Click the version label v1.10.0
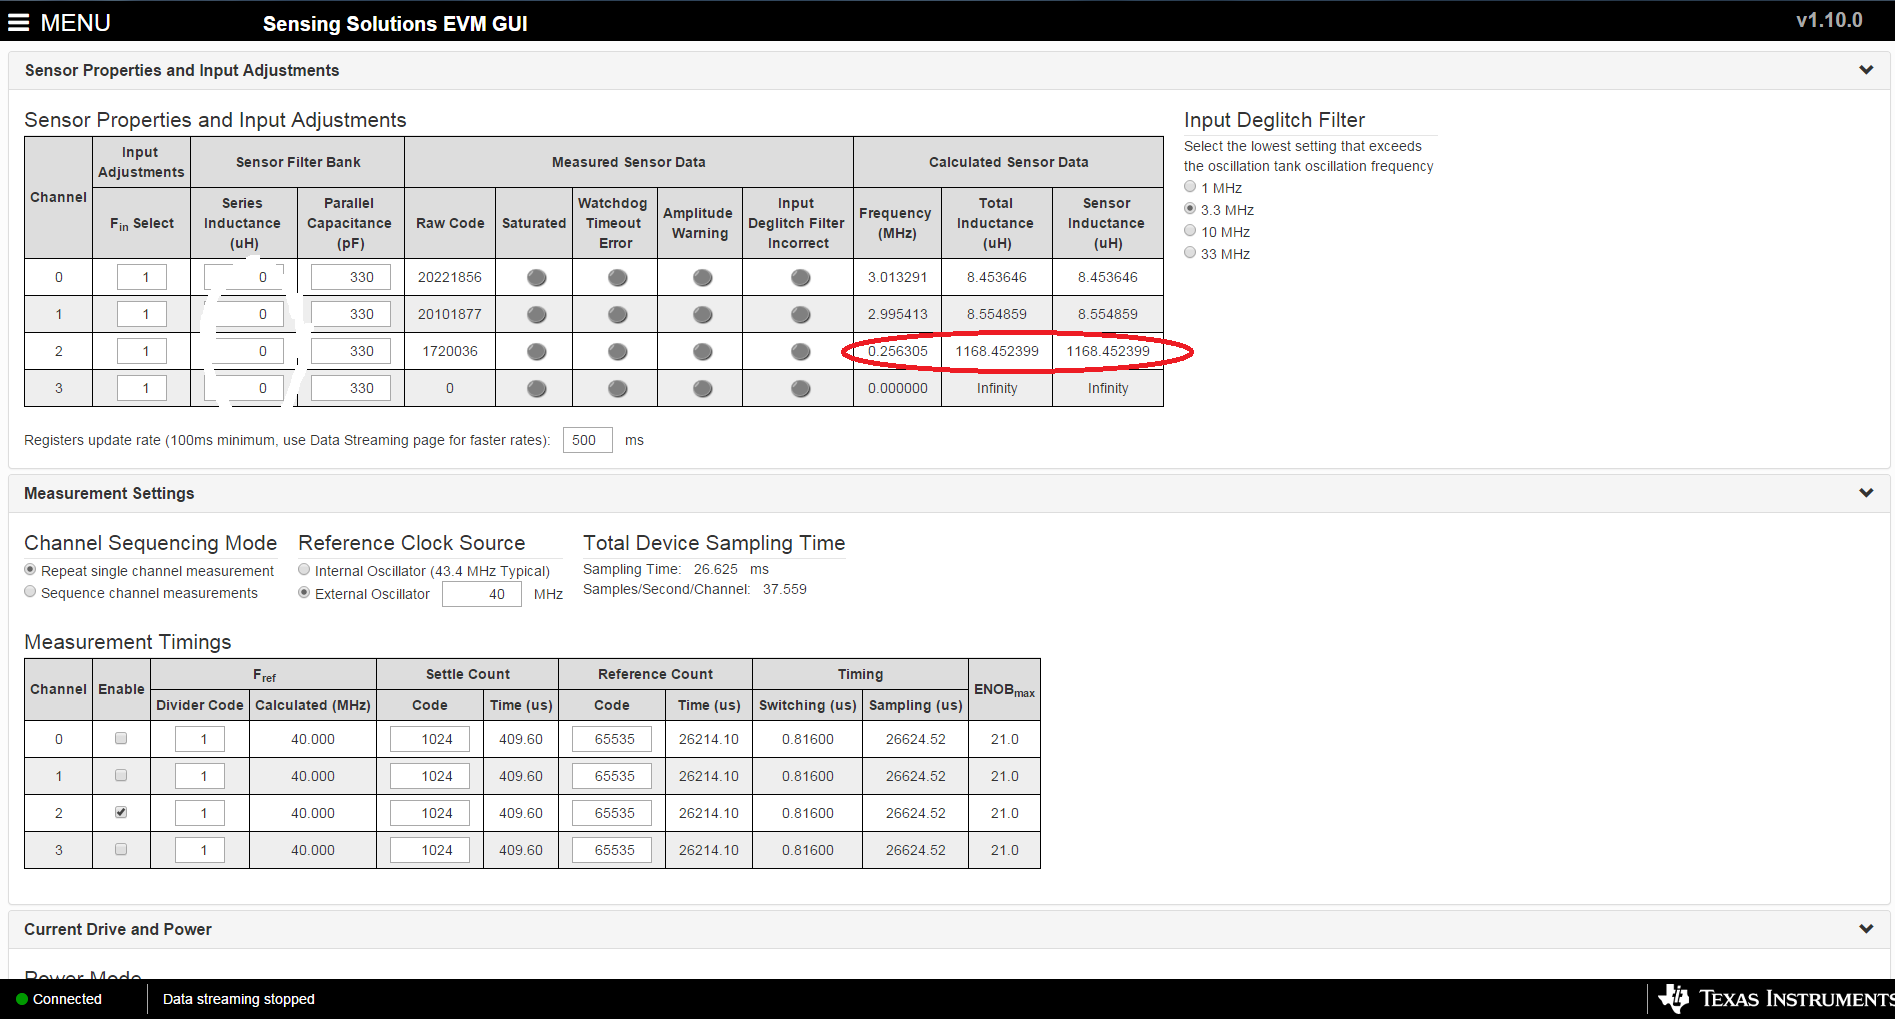 coord(1829,20)
